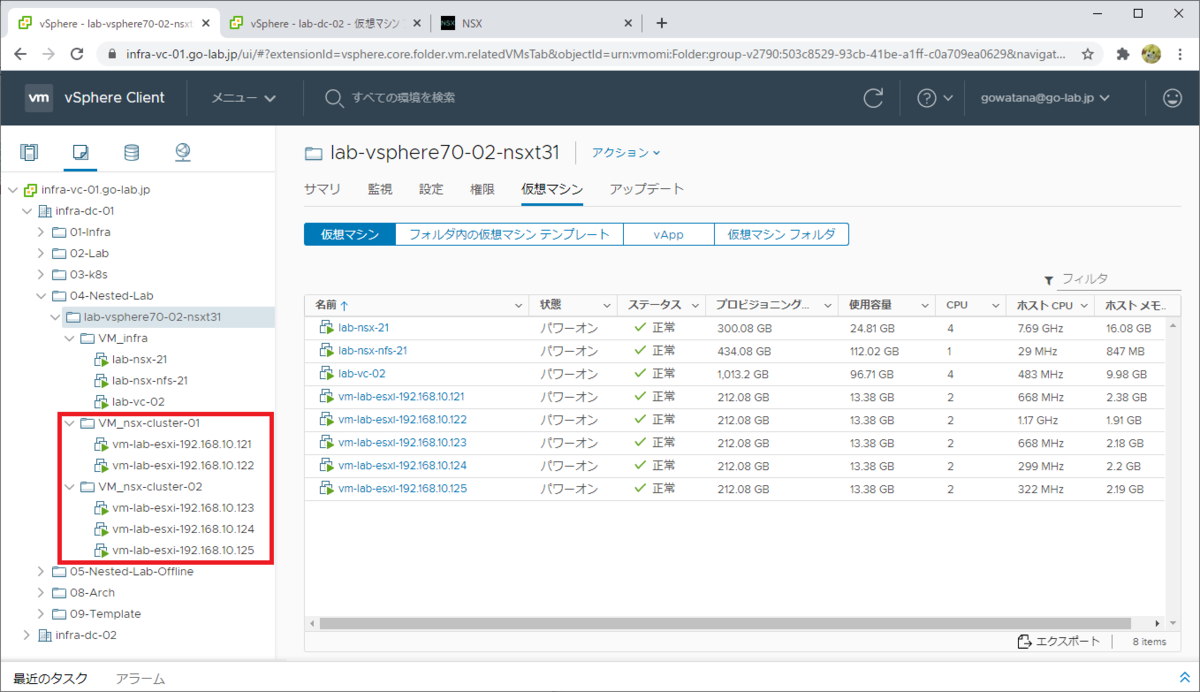
Task: Open the gowatana@go-lab.jp user menu
Action: tap(1045, 98)
